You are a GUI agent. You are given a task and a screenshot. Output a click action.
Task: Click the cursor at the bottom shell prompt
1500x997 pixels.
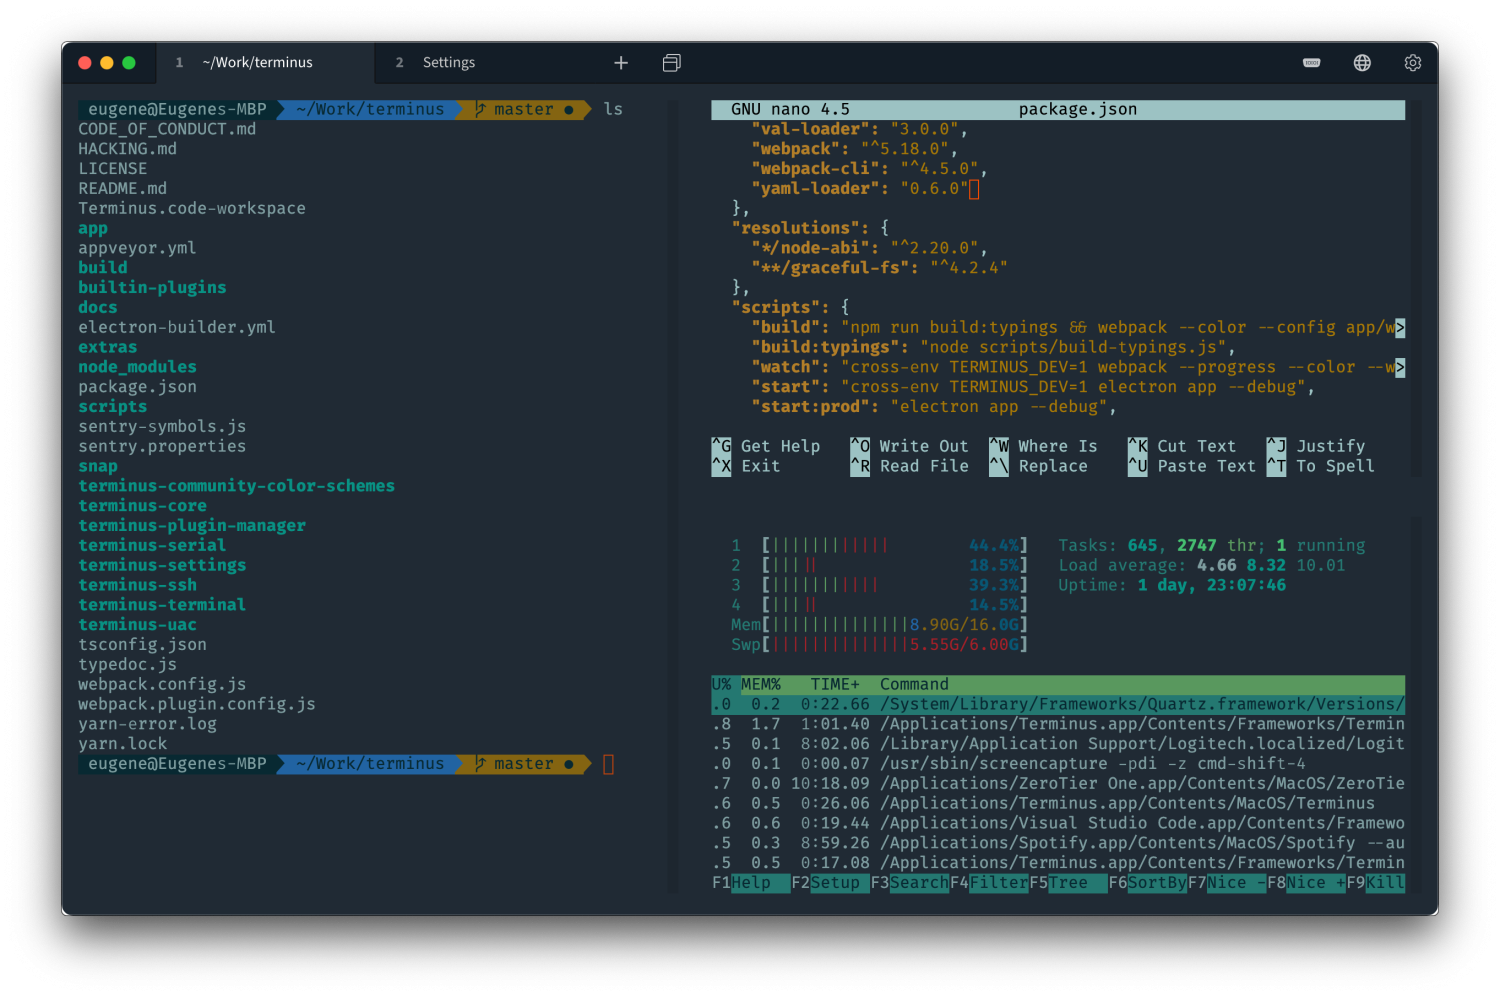pos(608,765)
